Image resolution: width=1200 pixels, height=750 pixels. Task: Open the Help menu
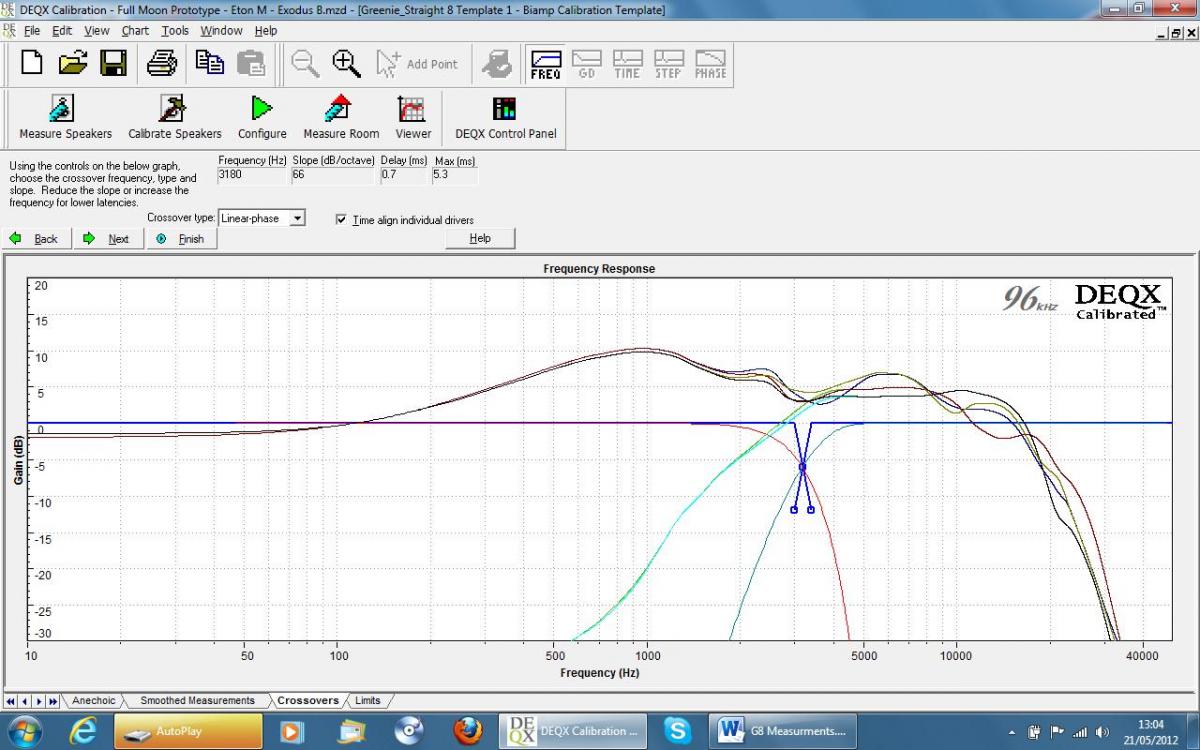point(266,31)
